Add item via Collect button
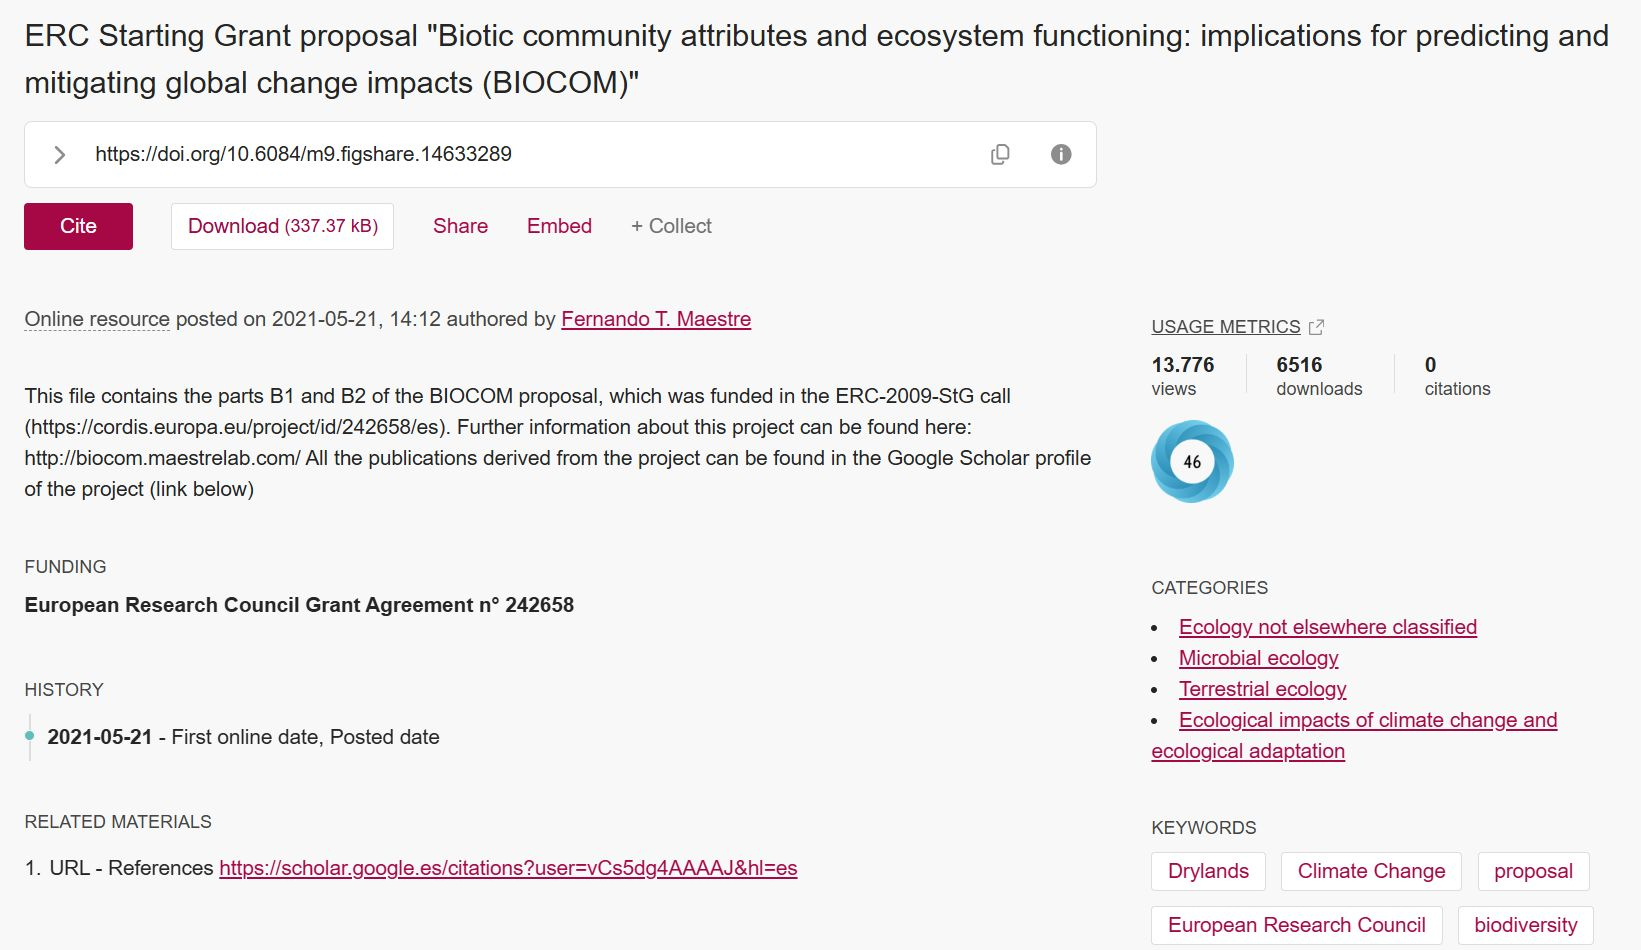This screenshot has width=1641, height=950. [x=671, y=226]
